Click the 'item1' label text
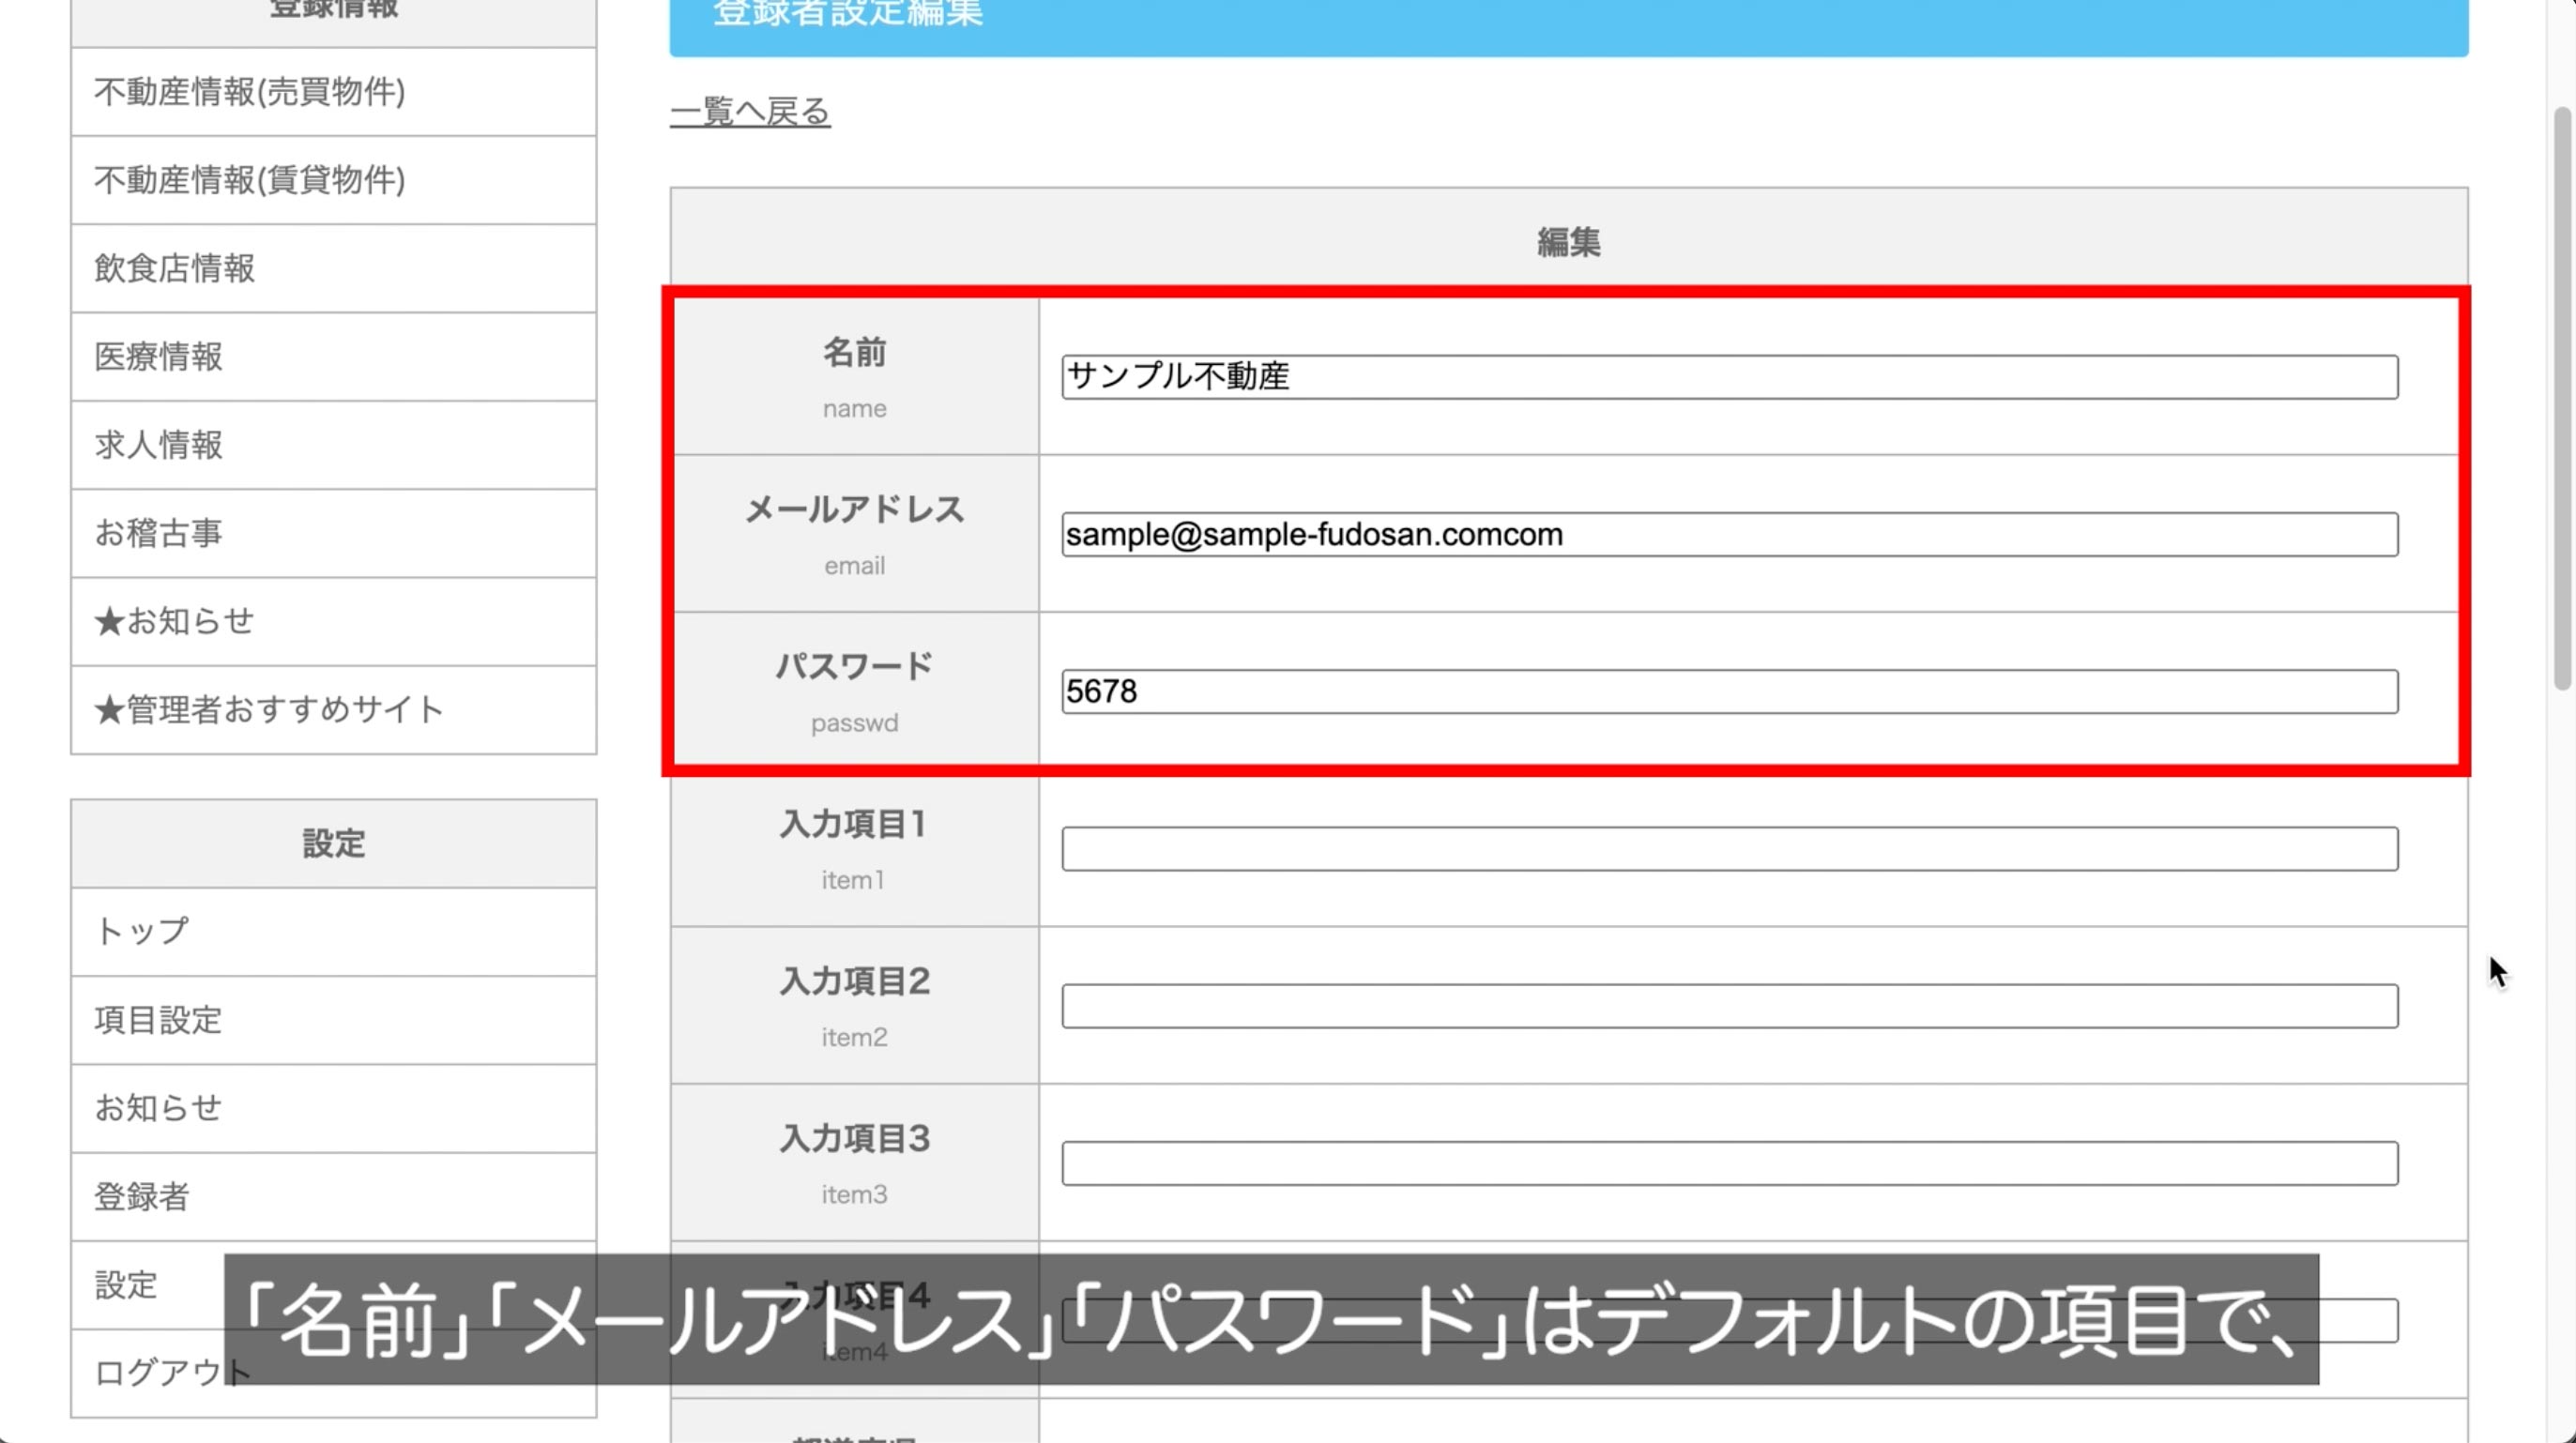 tap(853, 880)
